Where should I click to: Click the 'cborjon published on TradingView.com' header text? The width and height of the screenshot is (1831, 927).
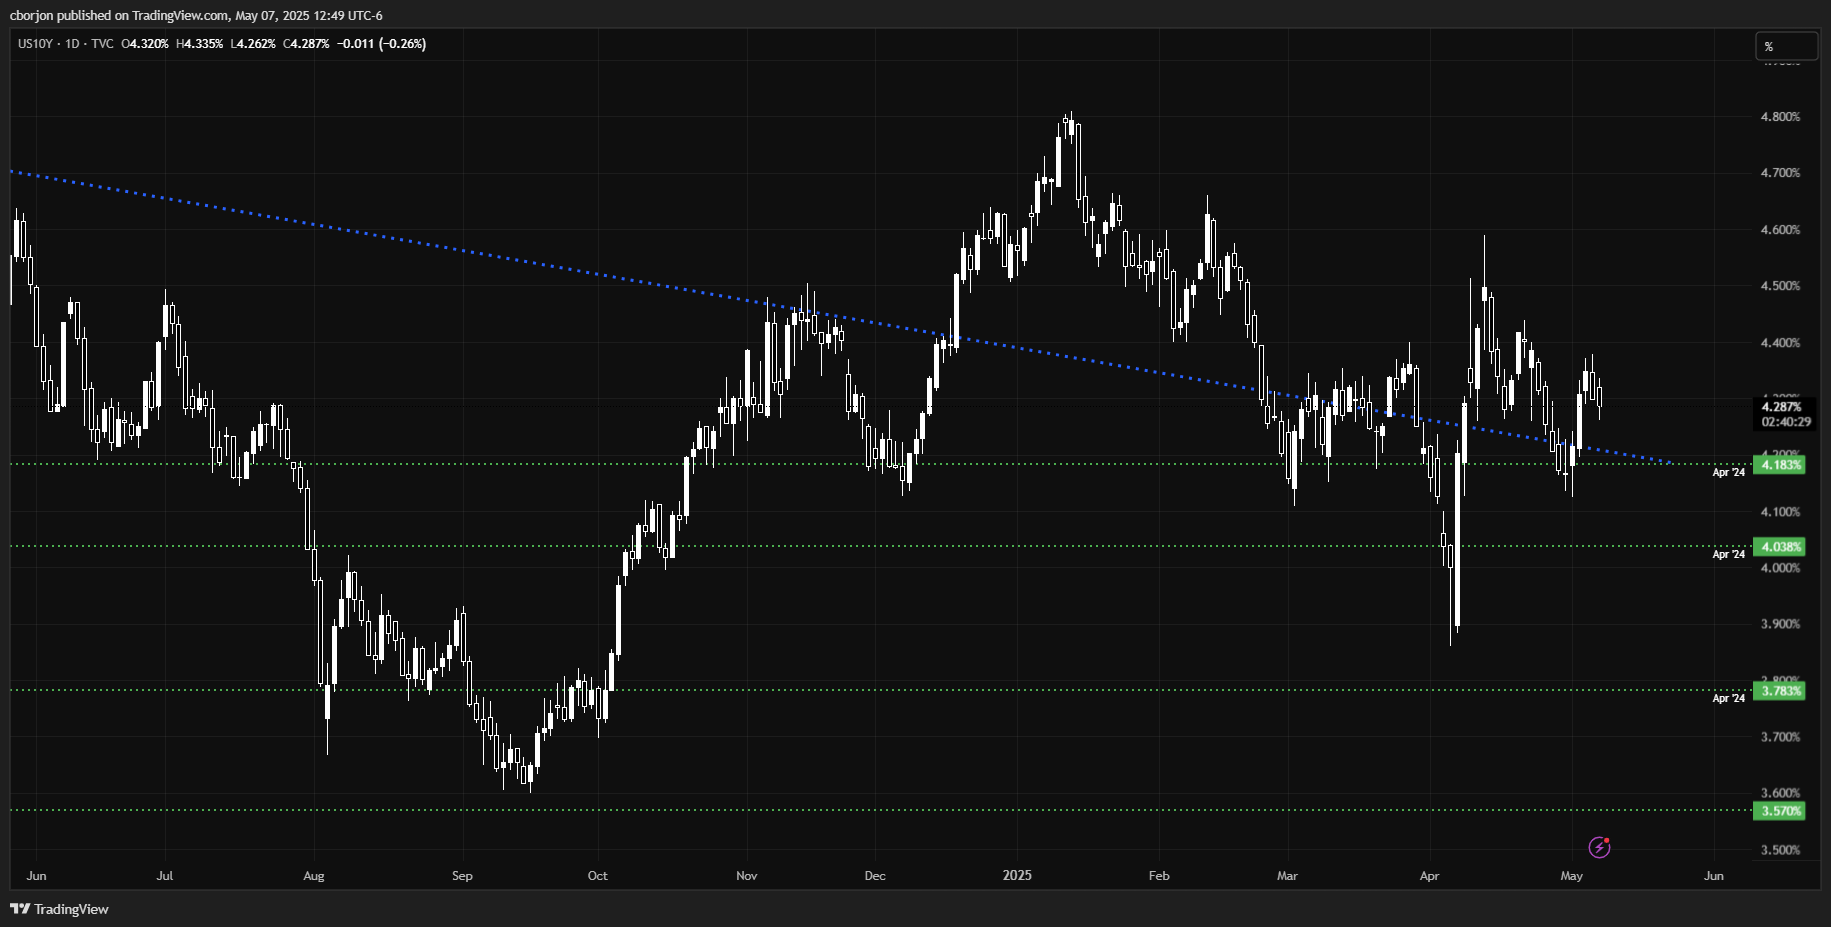coord(195,15)
